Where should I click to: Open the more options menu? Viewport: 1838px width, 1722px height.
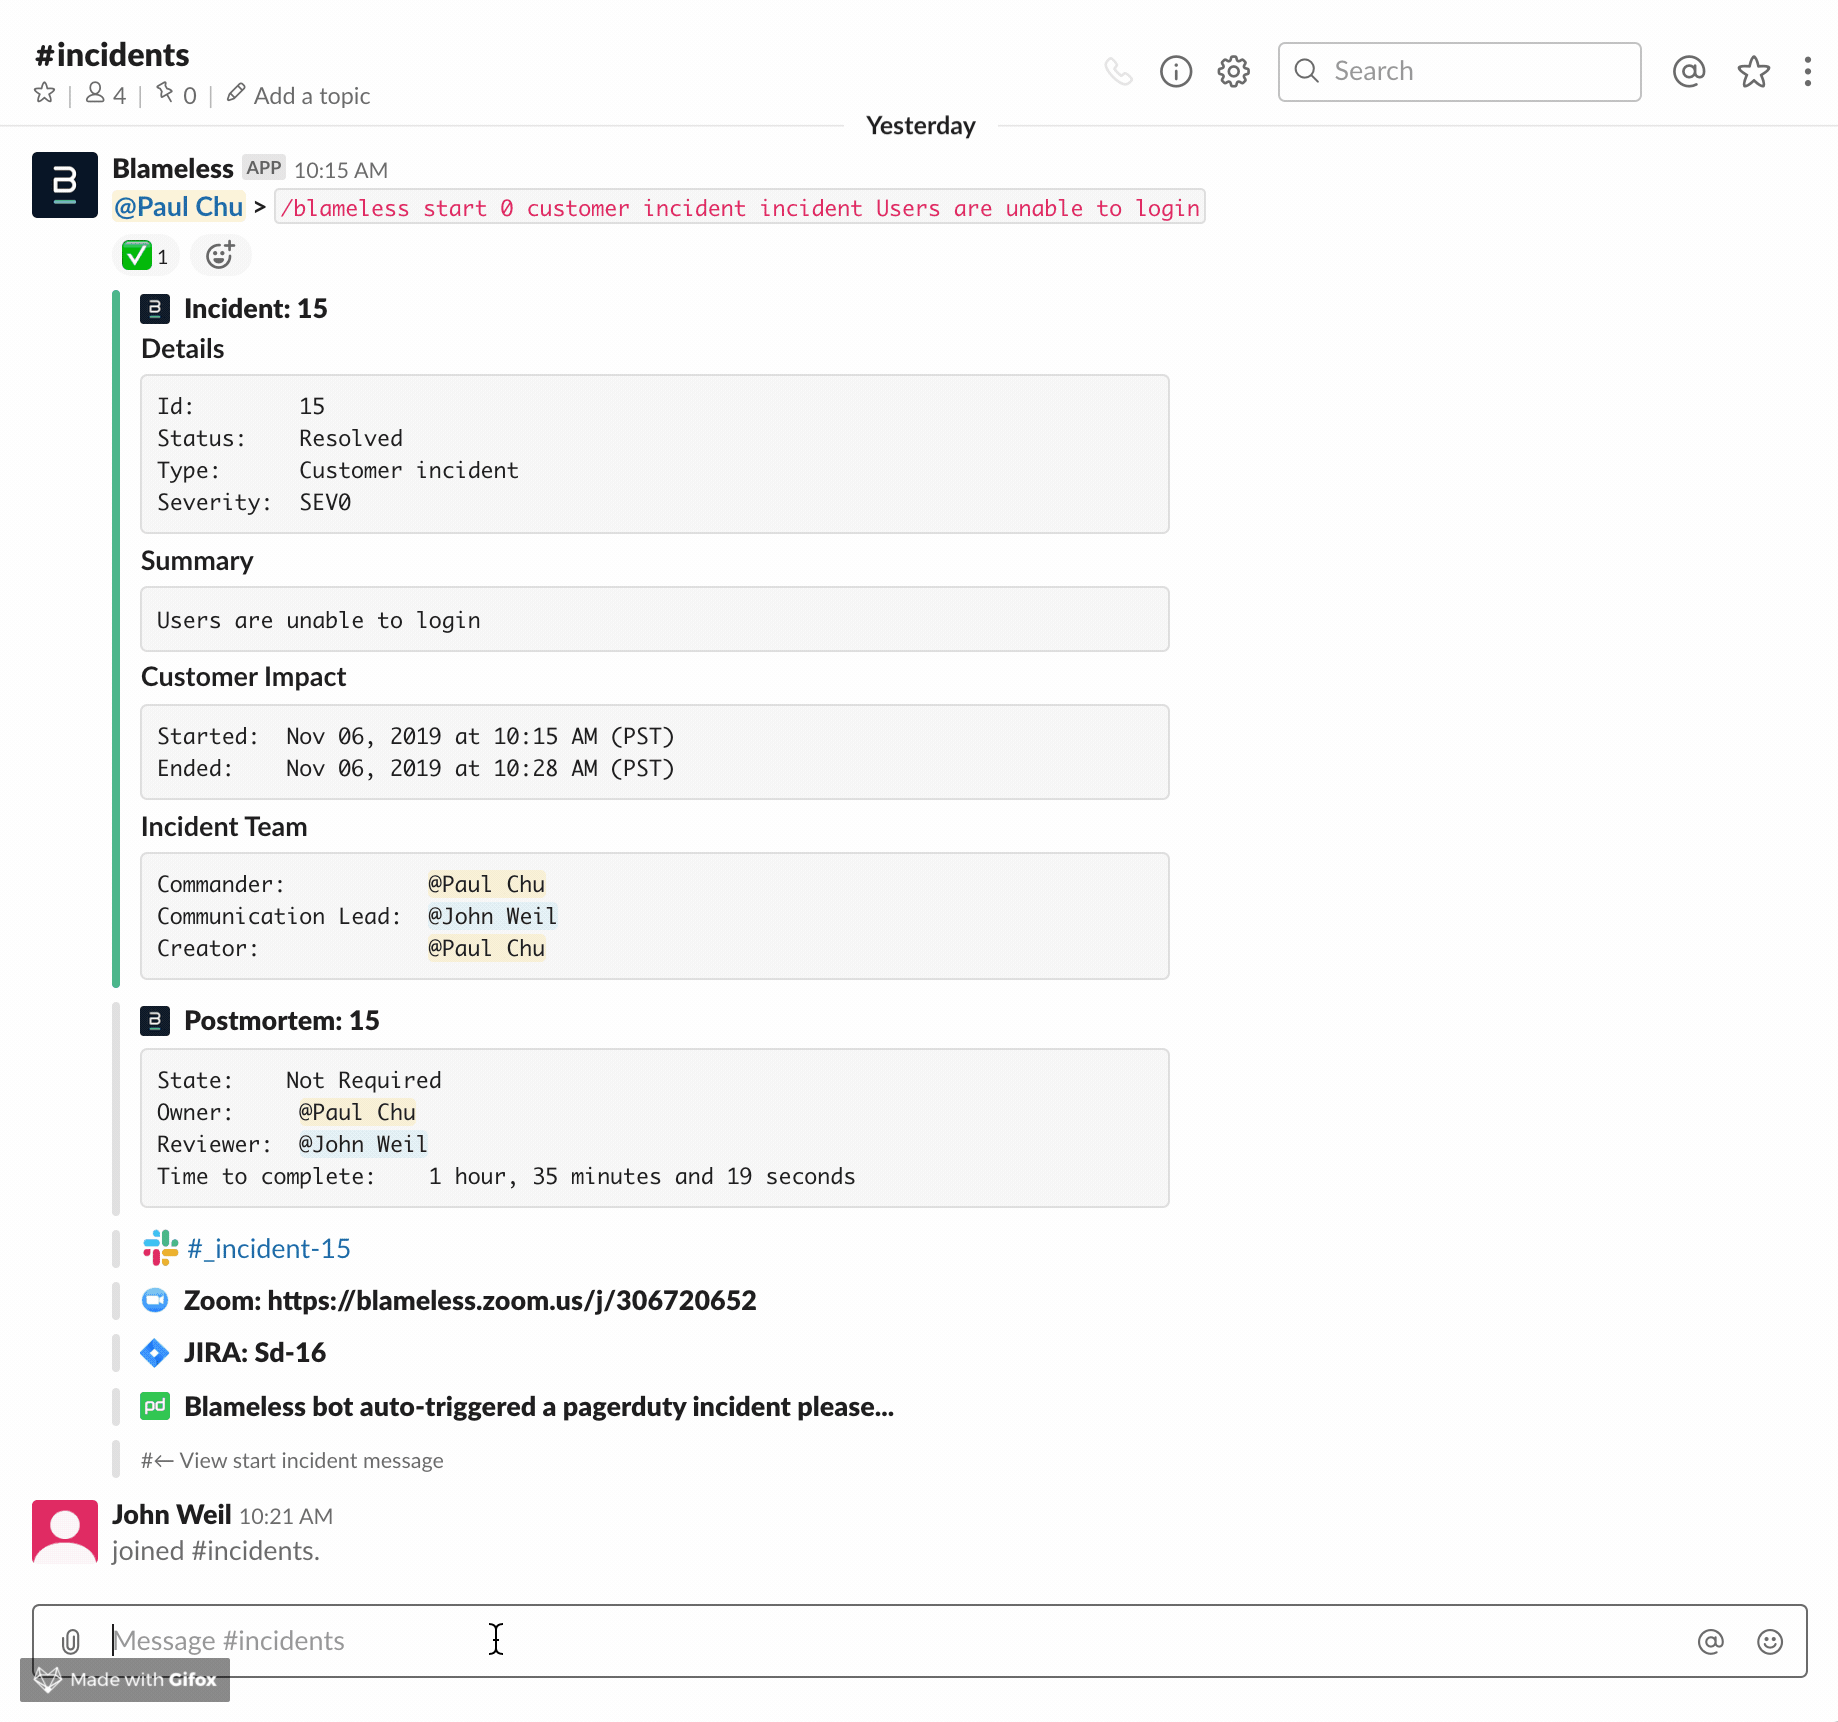(x=1807, y=71)
